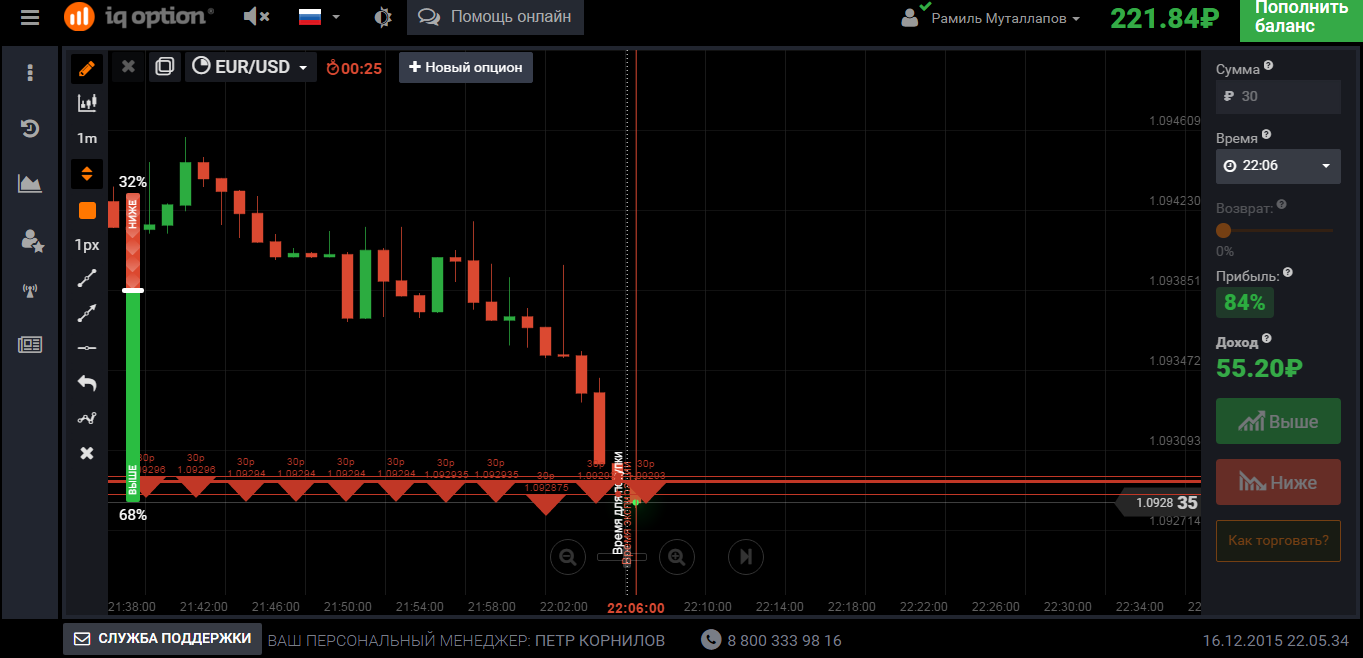Image resolution: width=1363 pixels, height=658 pixels.
Task: Open the user-with-star sidebar icon
Action: (32, 240)
